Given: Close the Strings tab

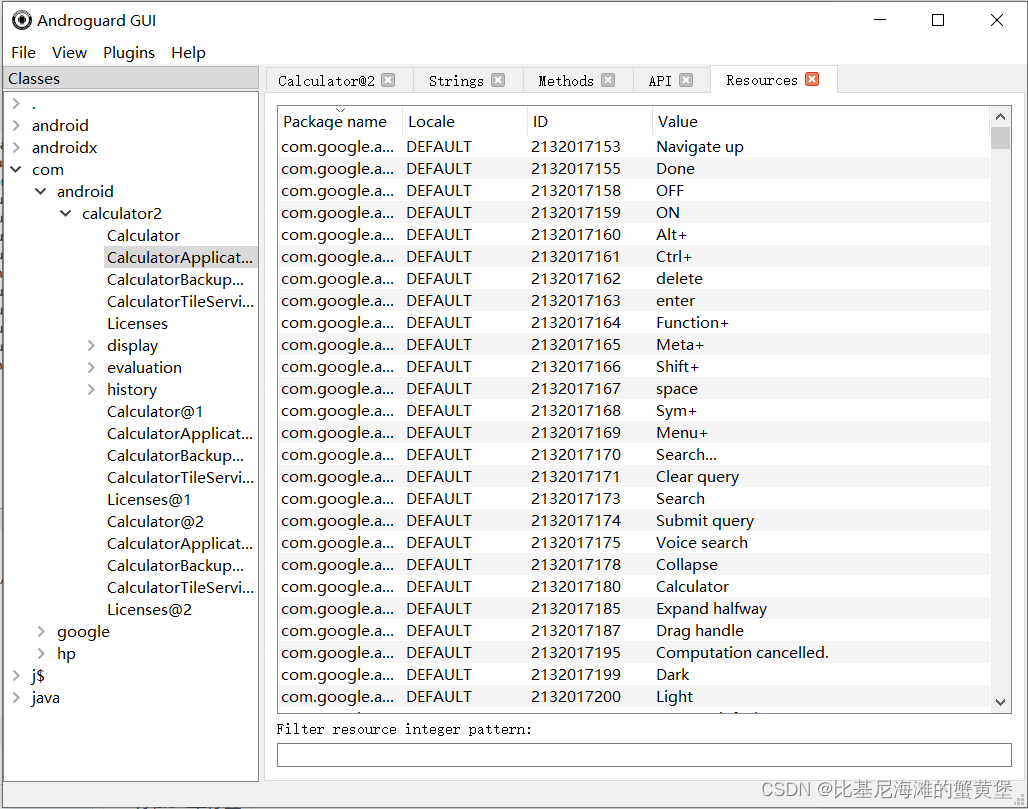Looking at the screenshot, I should [x=498, y=80].
